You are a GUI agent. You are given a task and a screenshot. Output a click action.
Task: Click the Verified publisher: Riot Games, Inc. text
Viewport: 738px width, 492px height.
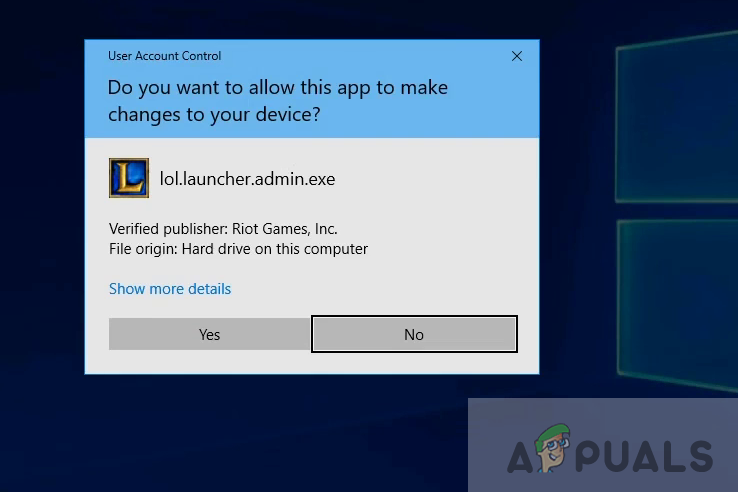click(223, 229)
